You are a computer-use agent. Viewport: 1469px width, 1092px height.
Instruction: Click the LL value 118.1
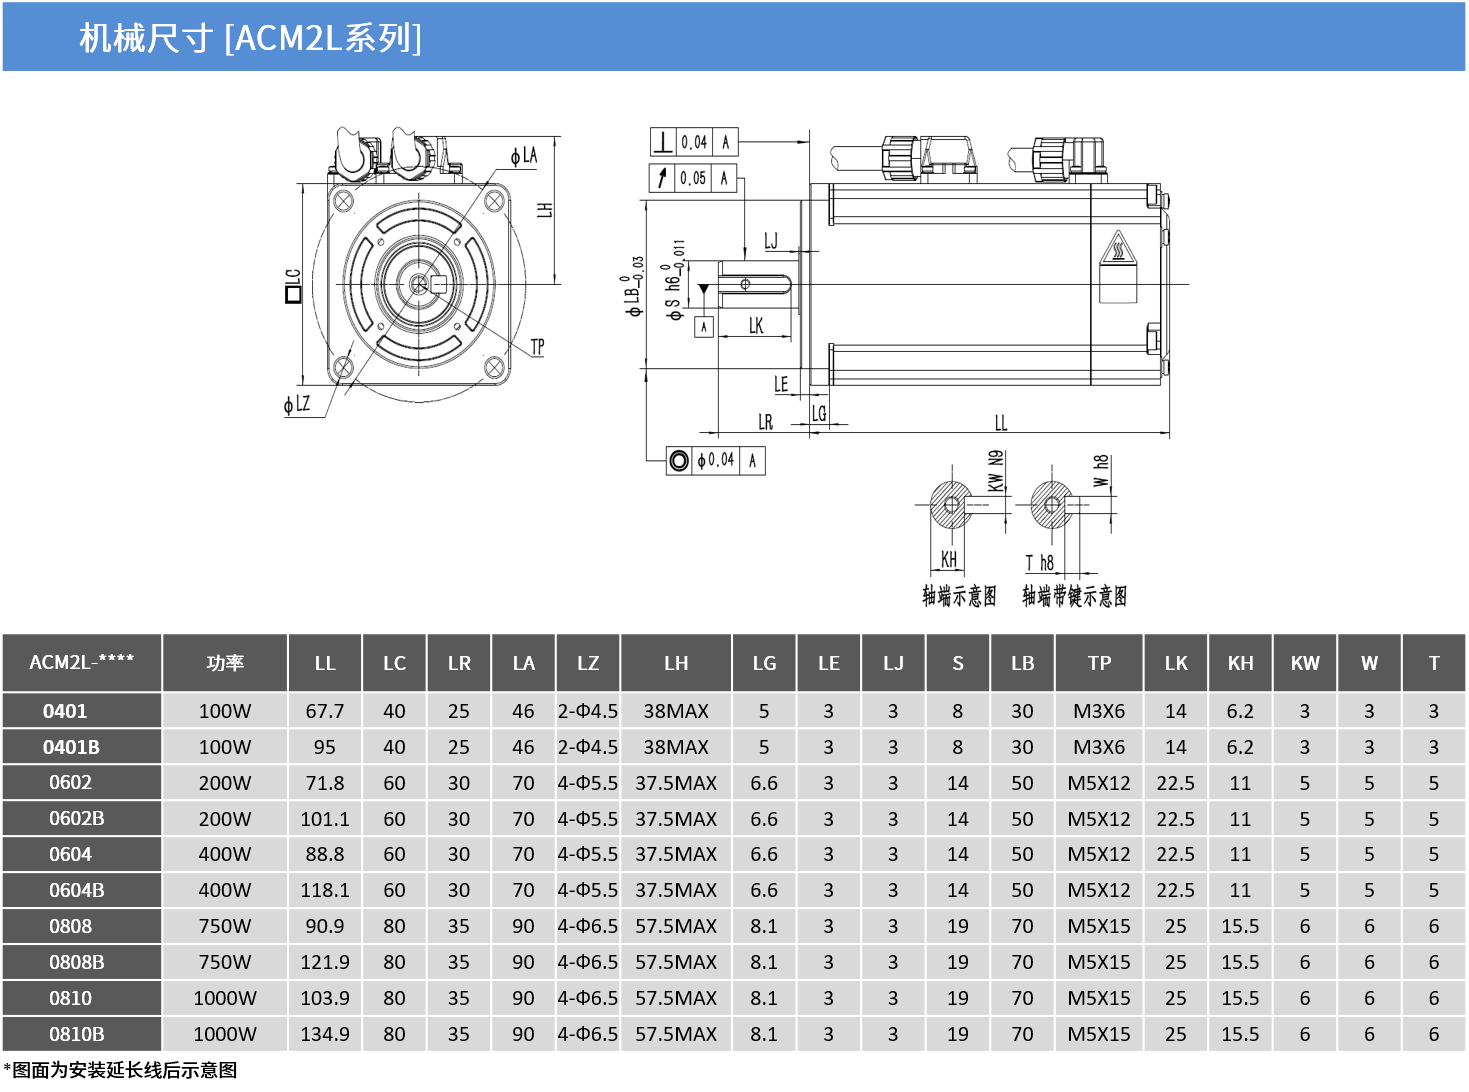point(325,890)
